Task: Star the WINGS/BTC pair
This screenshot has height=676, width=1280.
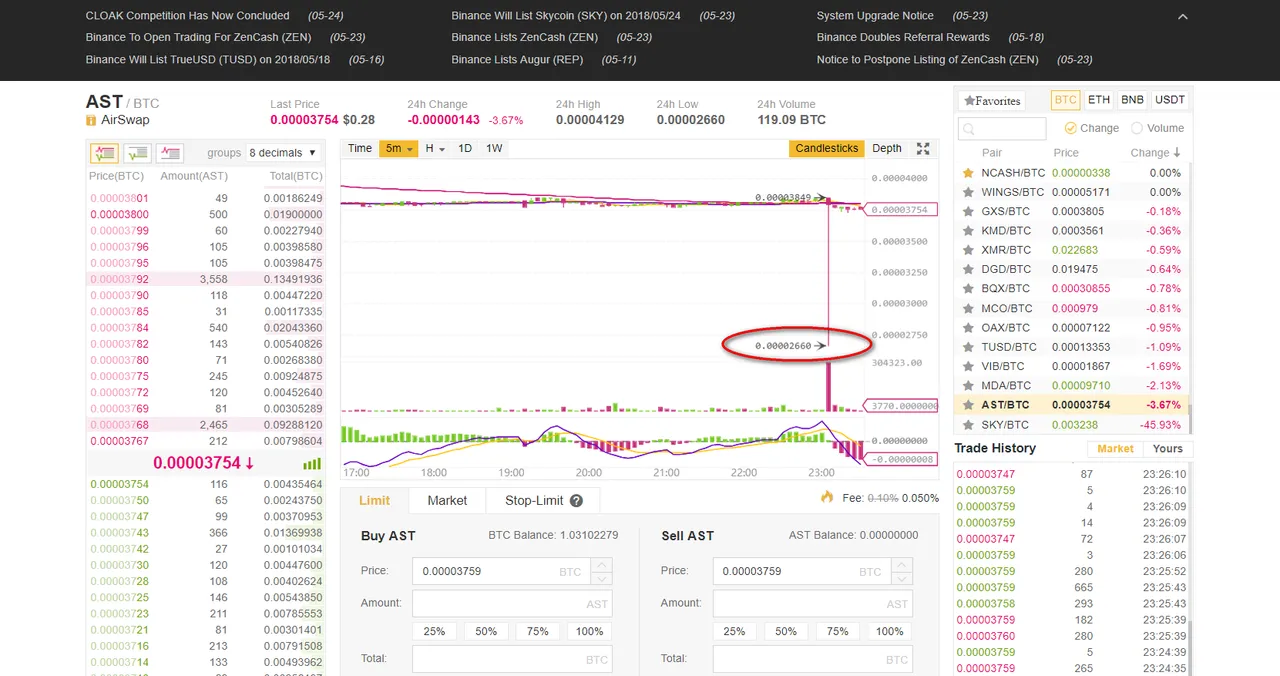Action: [967, 192]
